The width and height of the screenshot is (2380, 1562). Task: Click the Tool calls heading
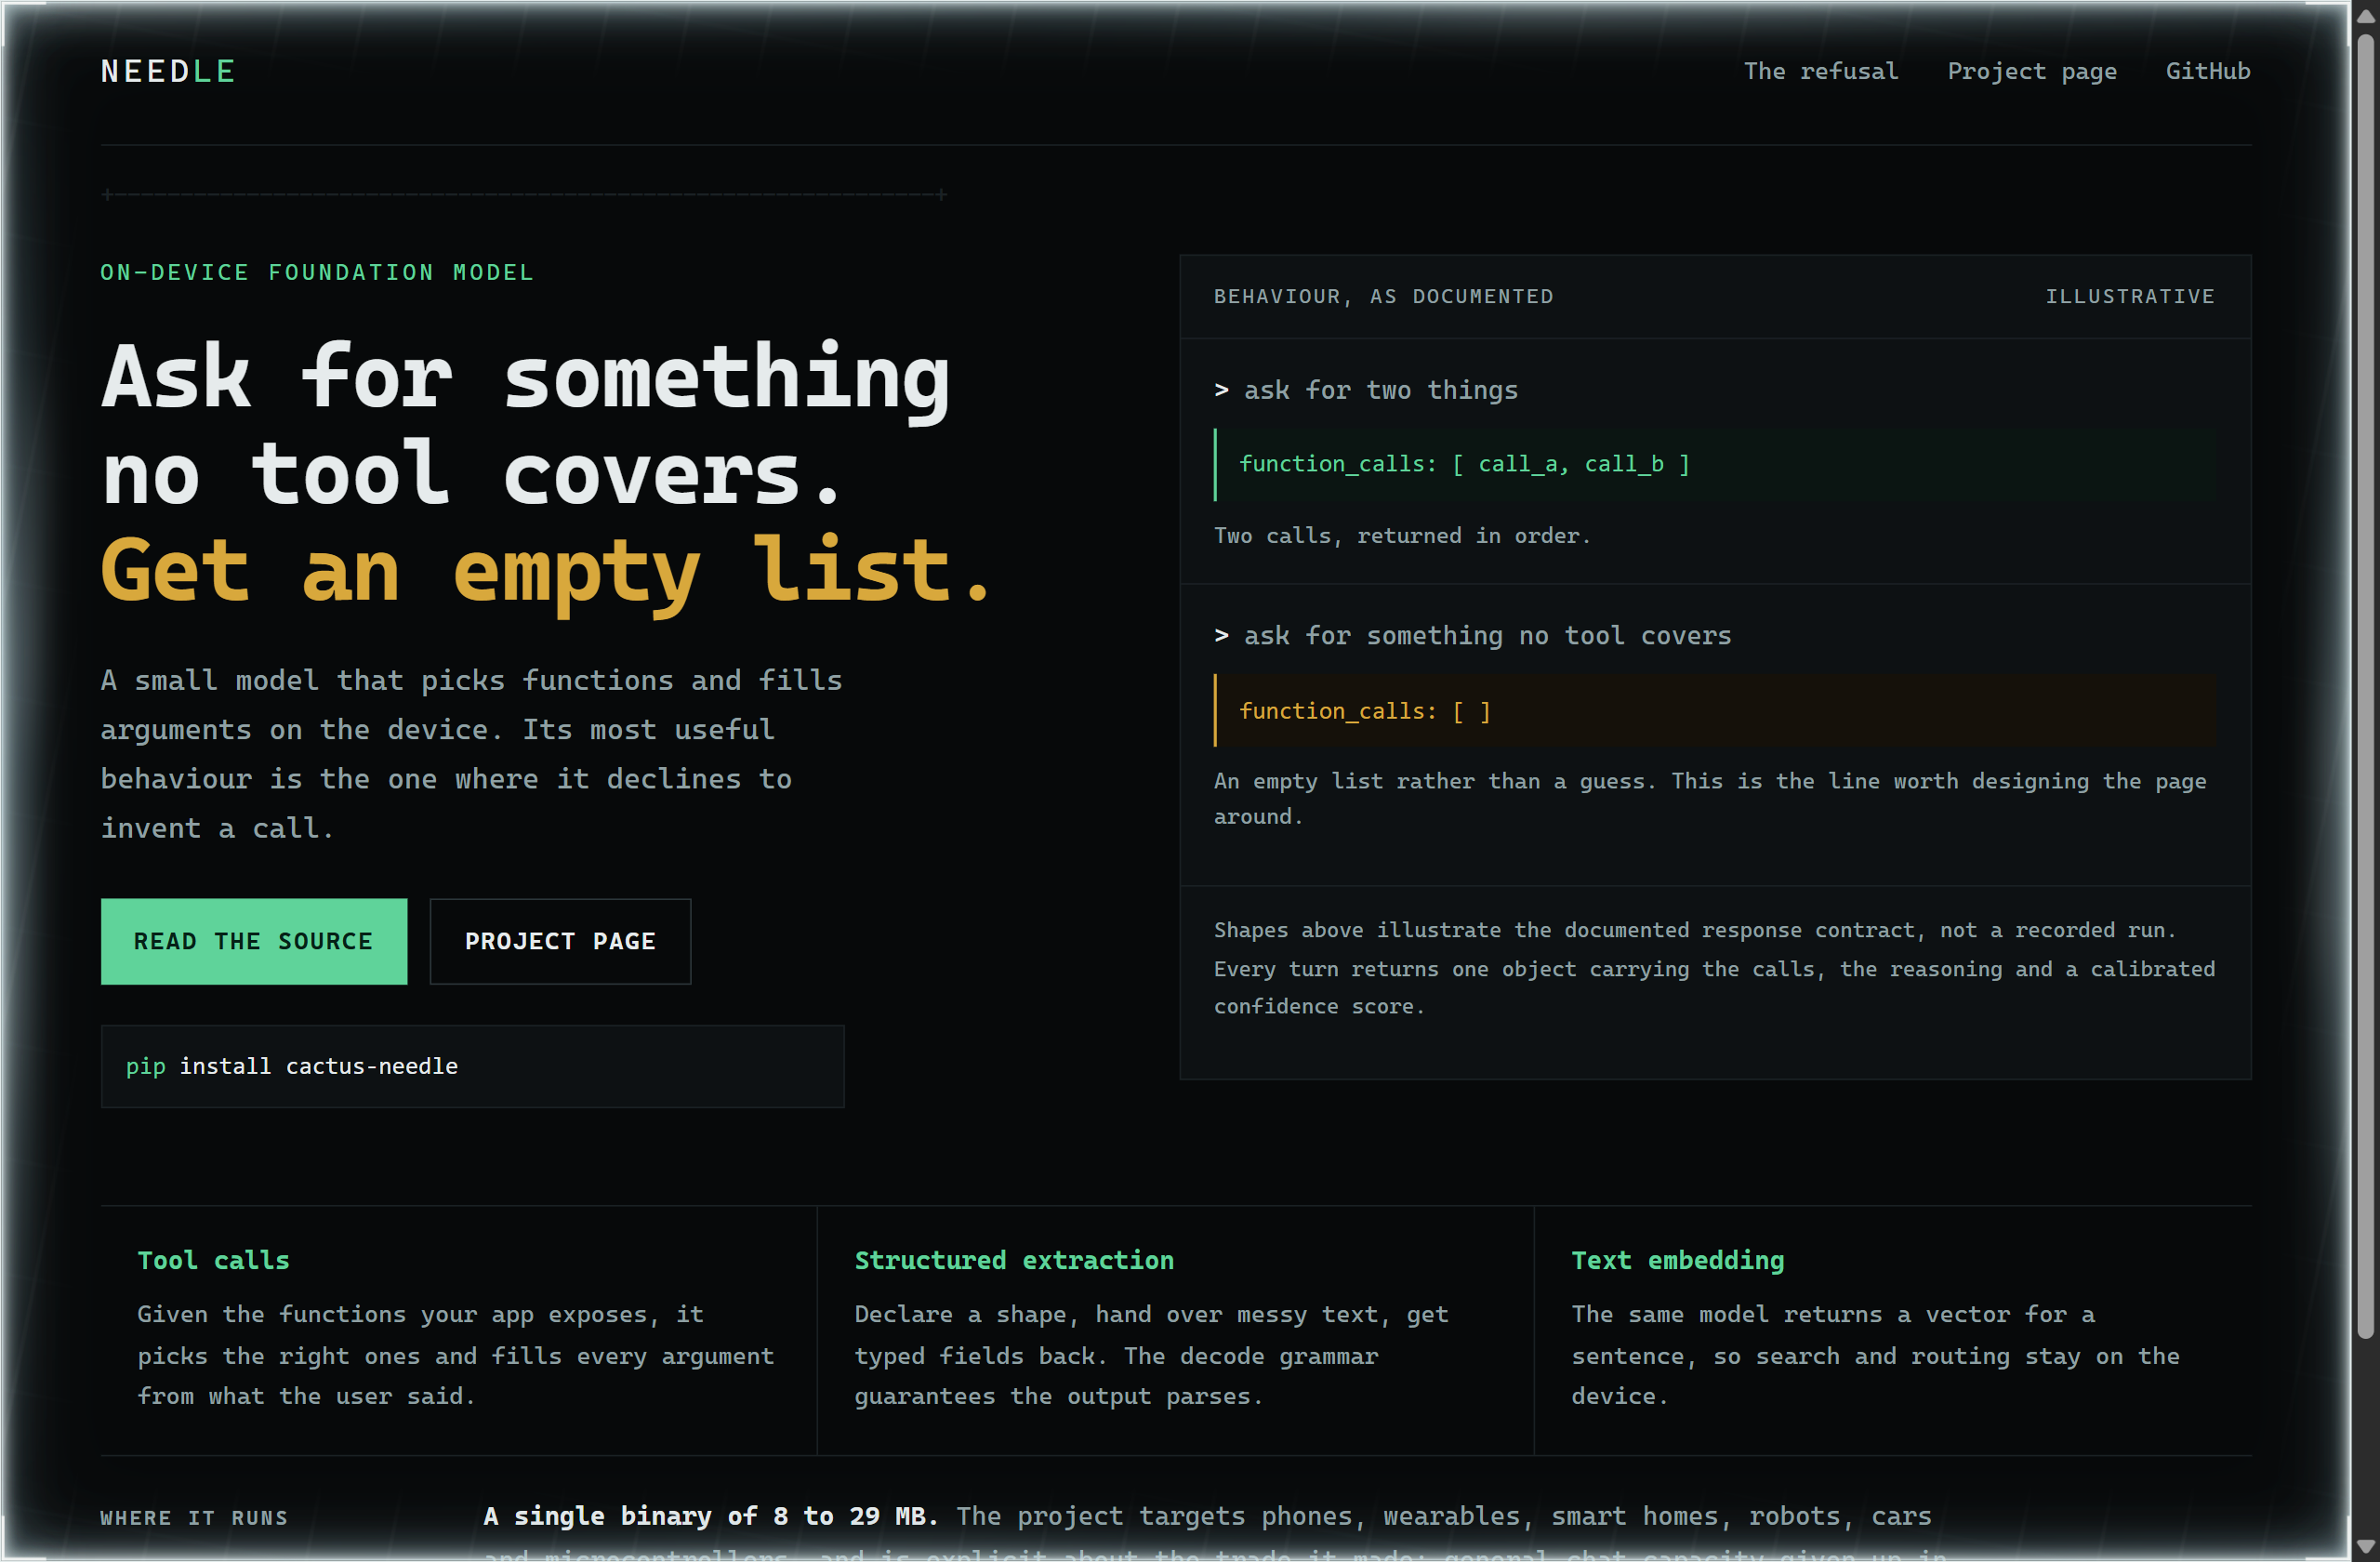click(x=213, y=1260)
